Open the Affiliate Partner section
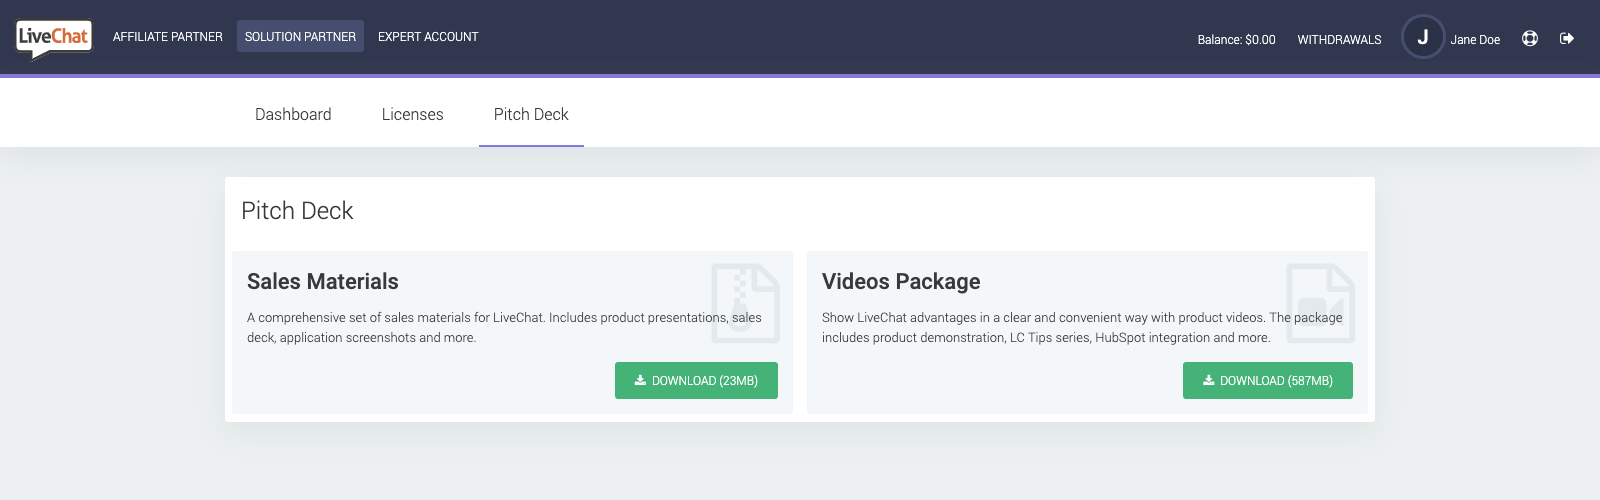 tap(168, 37)
